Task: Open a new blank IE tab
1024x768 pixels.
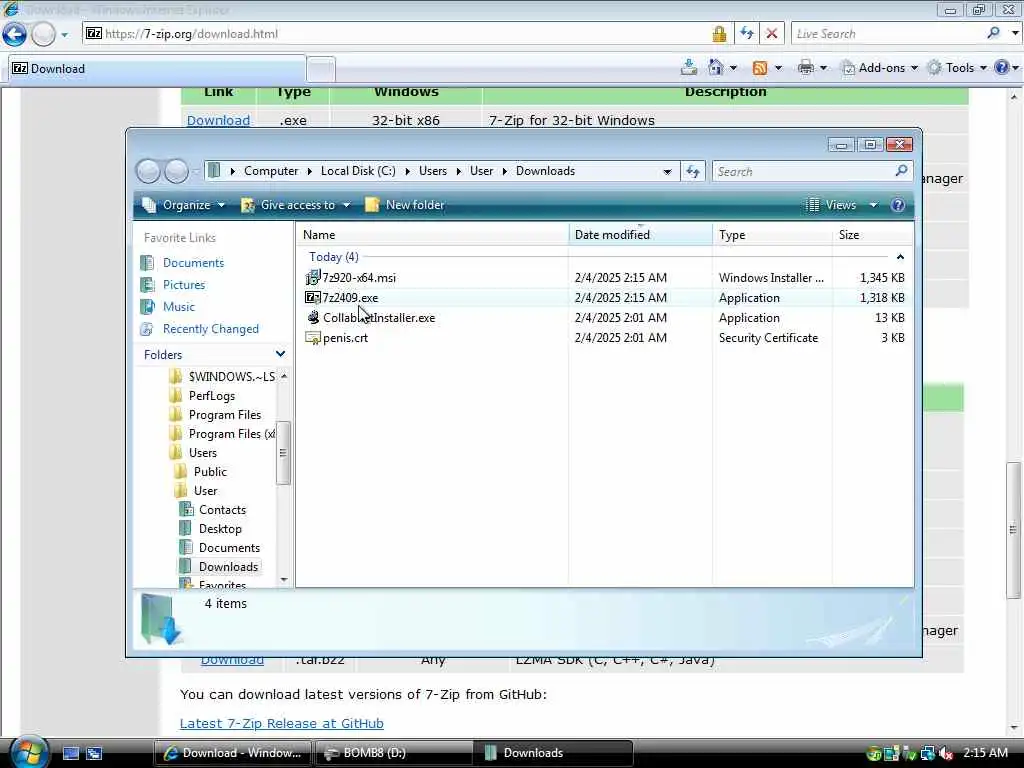Action: (321, 69)
